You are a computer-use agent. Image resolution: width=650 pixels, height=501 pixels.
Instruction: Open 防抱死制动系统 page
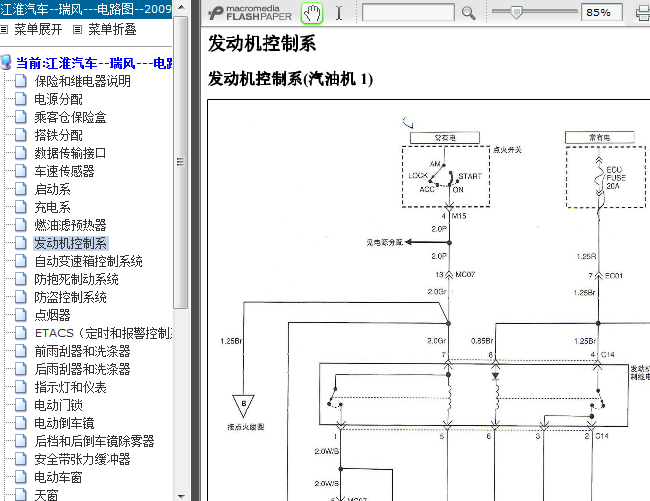point(77,279)
